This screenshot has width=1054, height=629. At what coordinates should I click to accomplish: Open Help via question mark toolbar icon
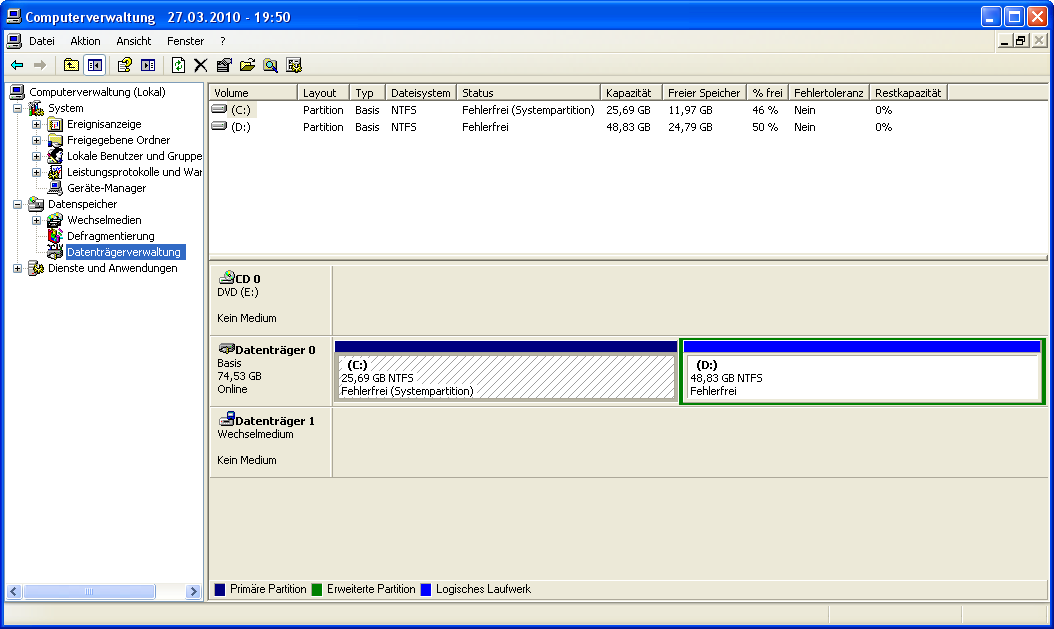(x=124, y=65)
